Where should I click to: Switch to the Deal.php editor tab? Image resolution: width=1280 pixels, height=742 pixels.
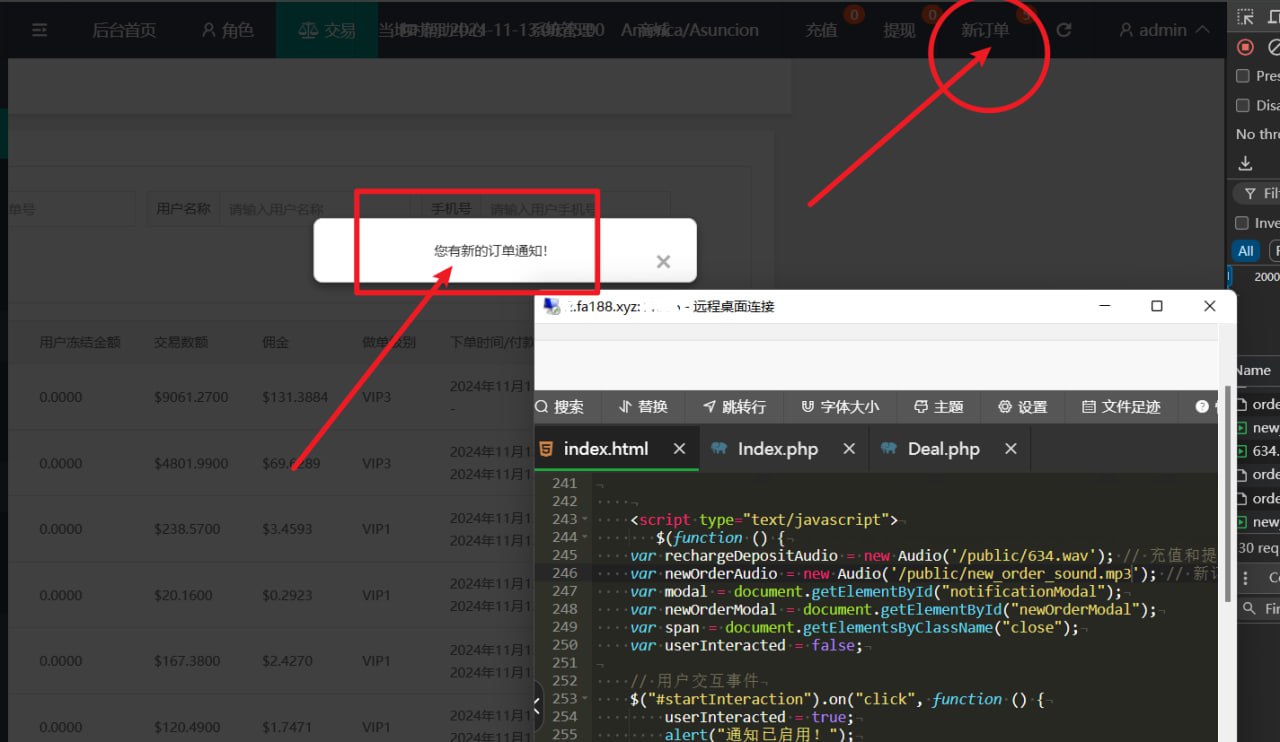943,449
